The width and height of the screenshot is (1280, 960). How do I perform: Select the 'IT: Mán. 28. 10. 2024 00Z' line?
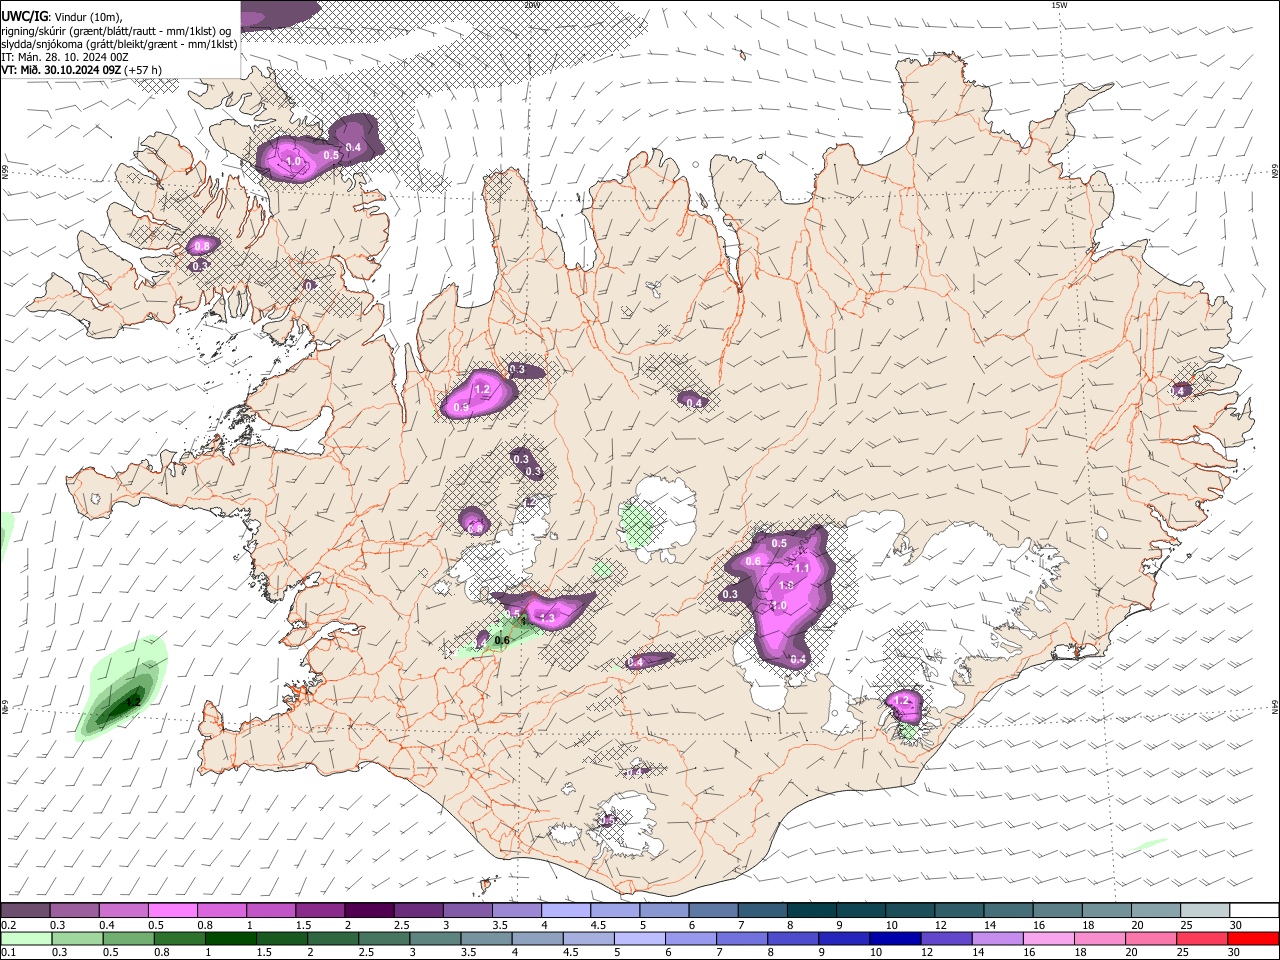66,57
